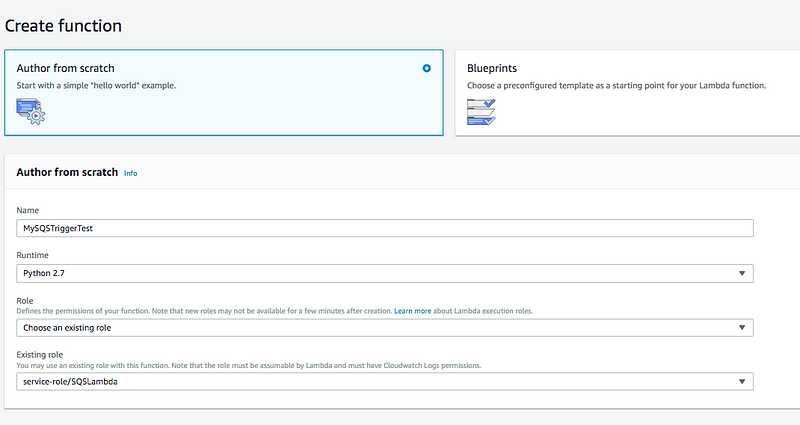Click the Role field label
Image resolution: width=800 pixels, height=425 pixels.
click(24, 301)
